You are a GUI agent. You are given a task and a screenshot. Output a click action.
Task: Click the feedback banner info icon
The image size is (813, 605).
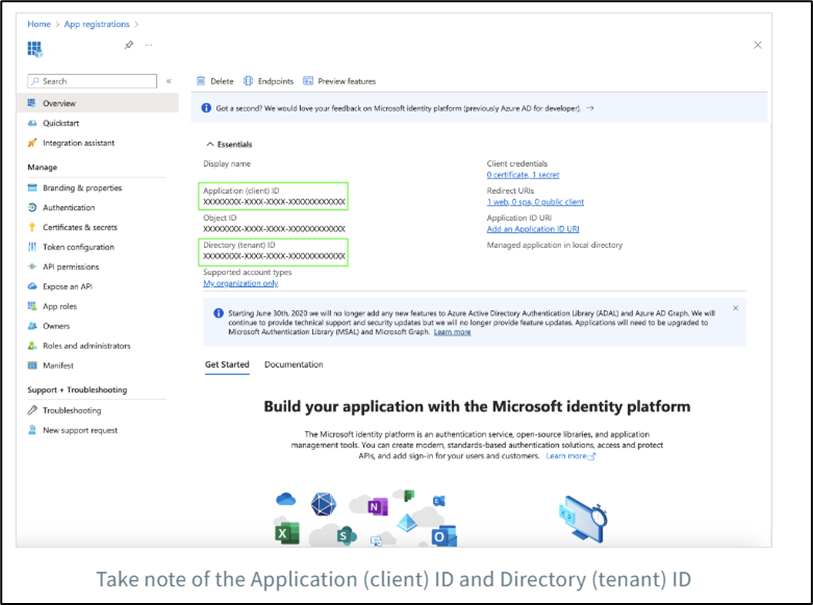[206, 108]
